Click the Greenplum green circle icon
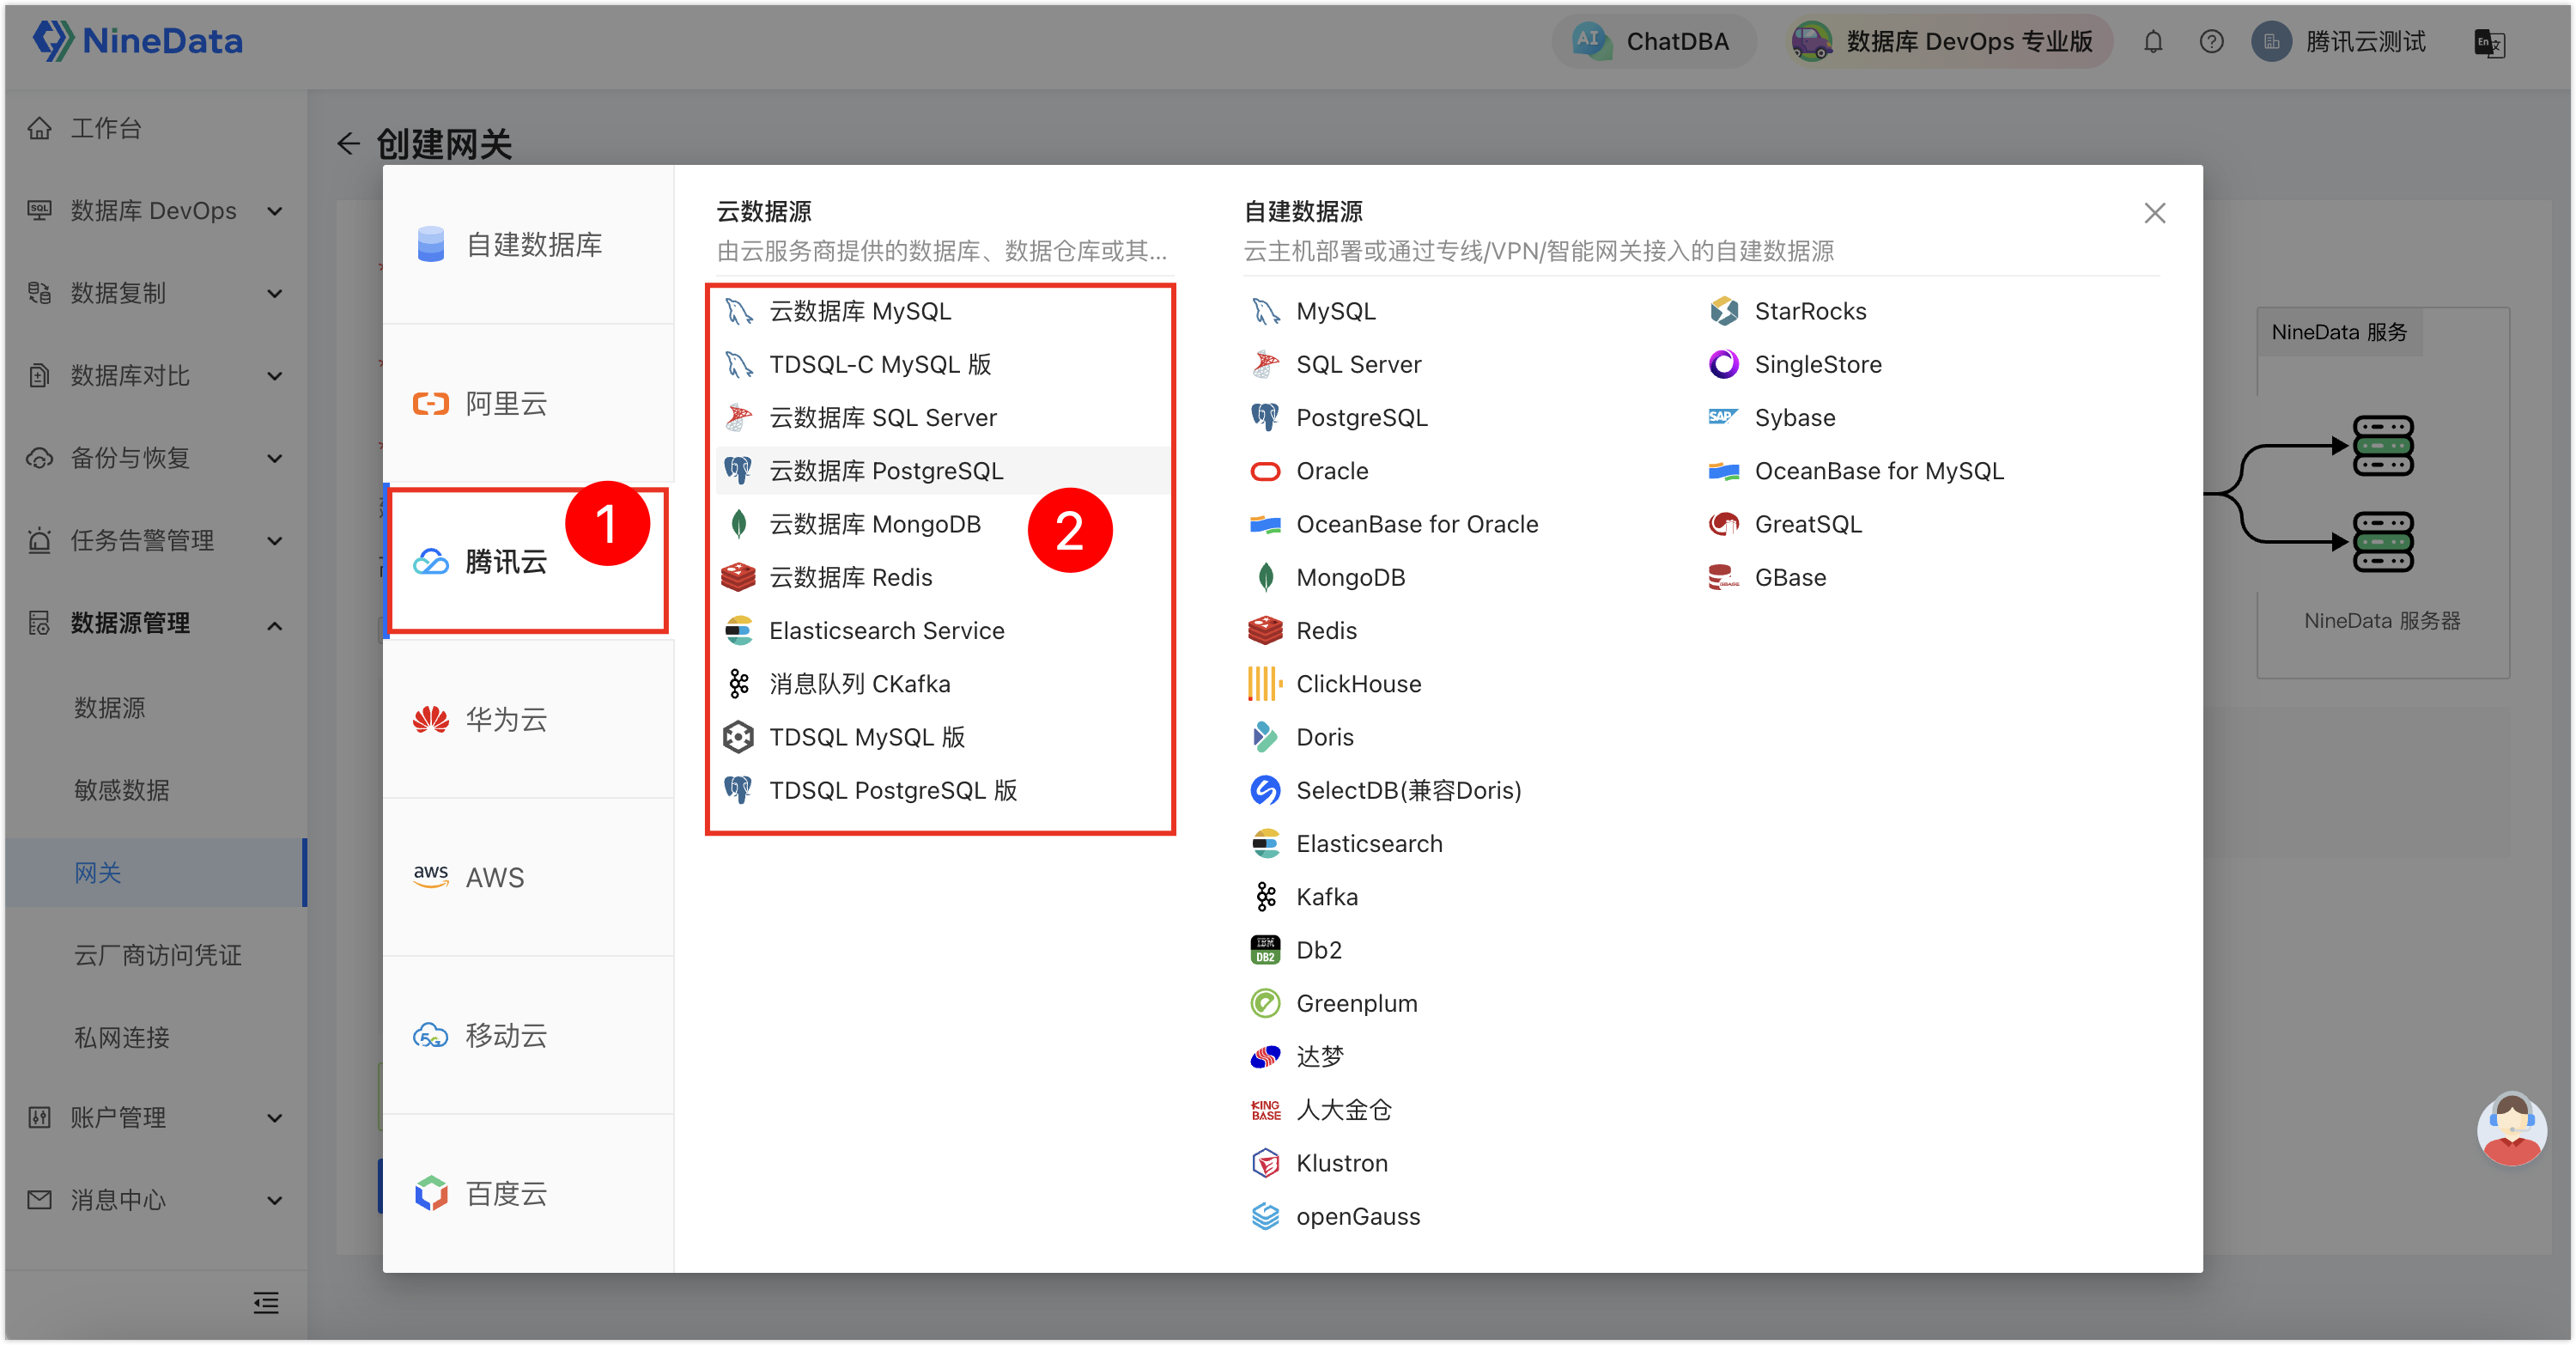 (x=1265, y=1003)
